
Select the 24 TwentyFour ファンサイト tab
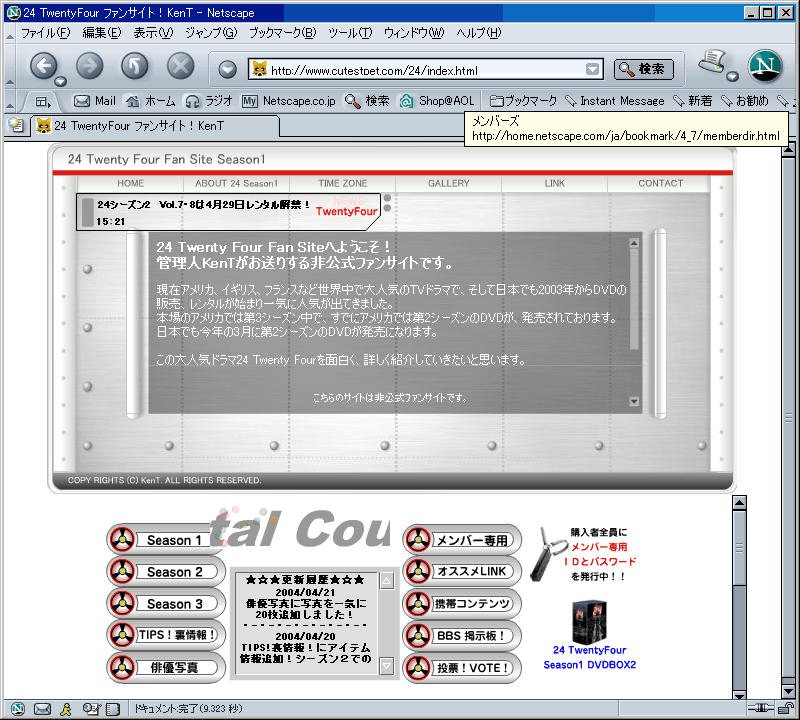156,126
